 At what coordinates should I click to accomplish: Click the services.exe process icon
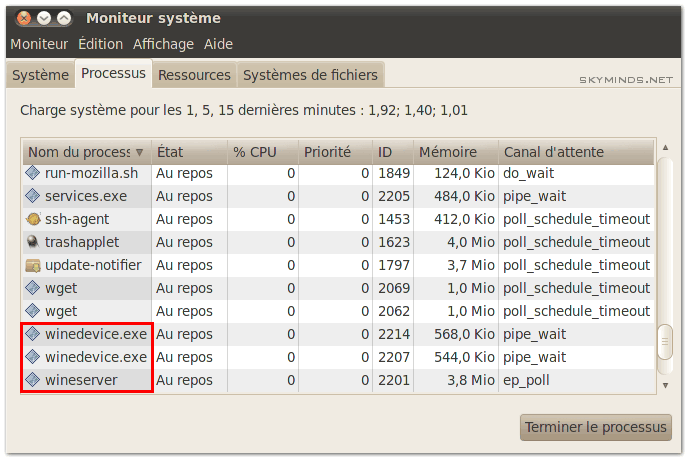coord(32,196)
